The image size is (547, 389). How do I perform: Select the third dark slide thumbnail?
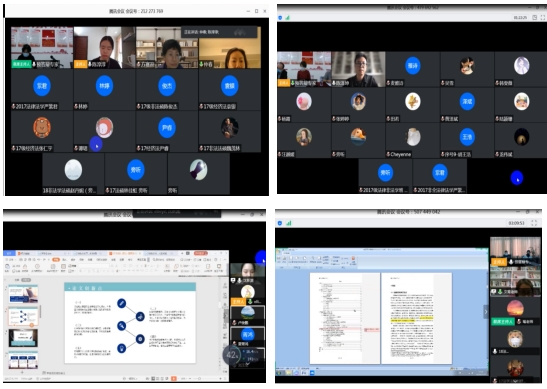click(x=23, y=338)
